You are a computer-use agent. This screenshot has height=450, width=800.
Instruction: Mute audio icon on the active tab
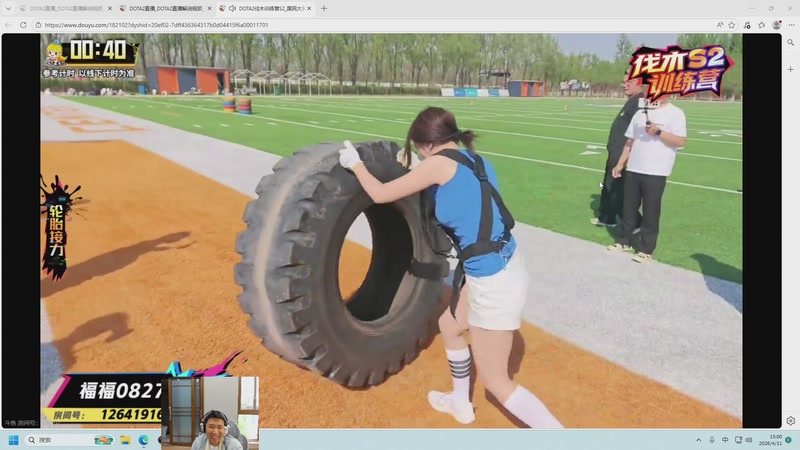233,8
